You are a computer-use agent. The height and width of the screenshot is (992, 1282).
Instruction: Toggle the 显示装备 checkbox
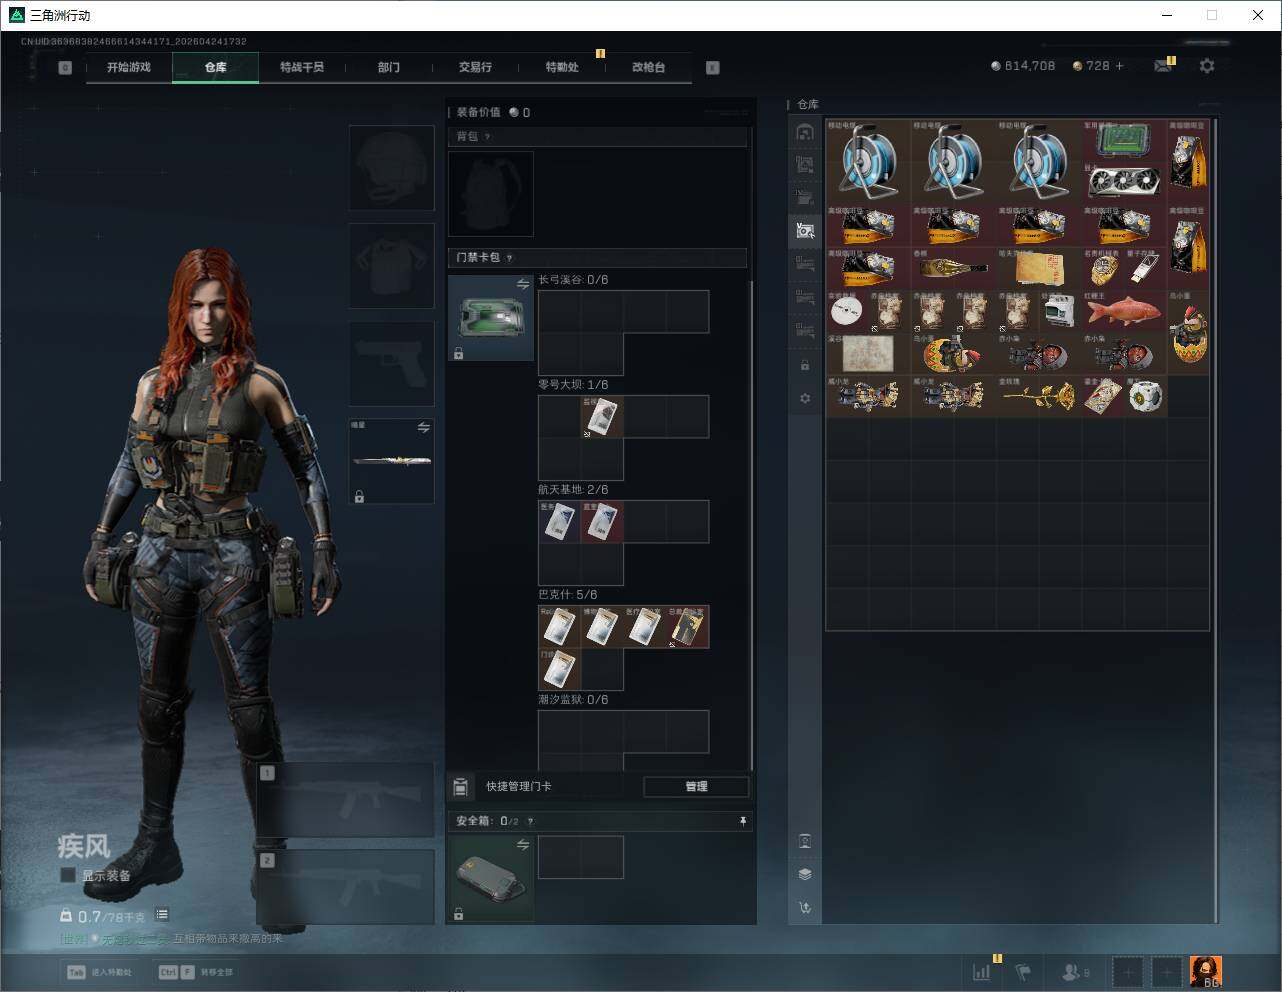pos(68,875)
